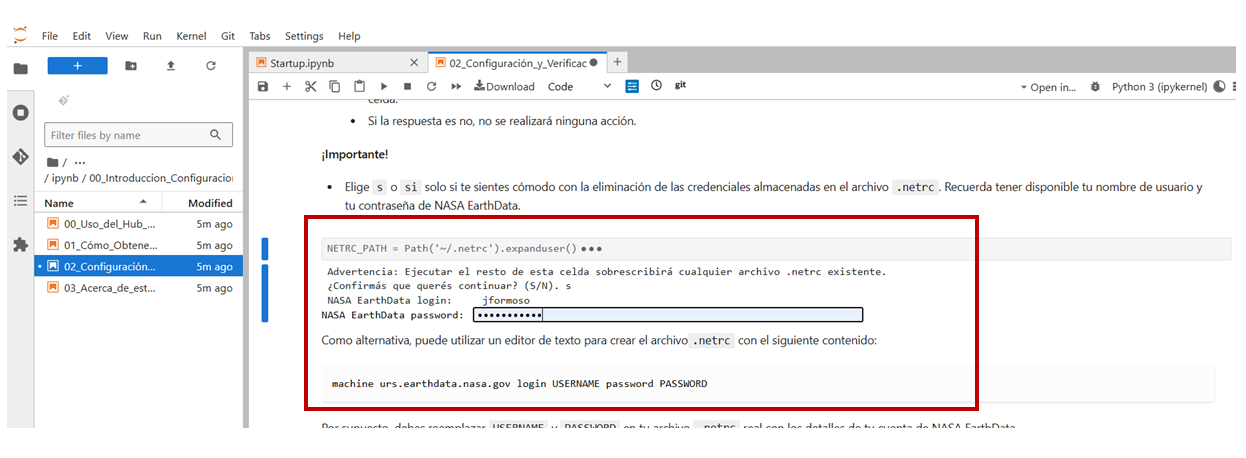This screenshot has height=458, width=1246.
Task: Click the kernel status circle indicator
Action: click(1219, 87)
